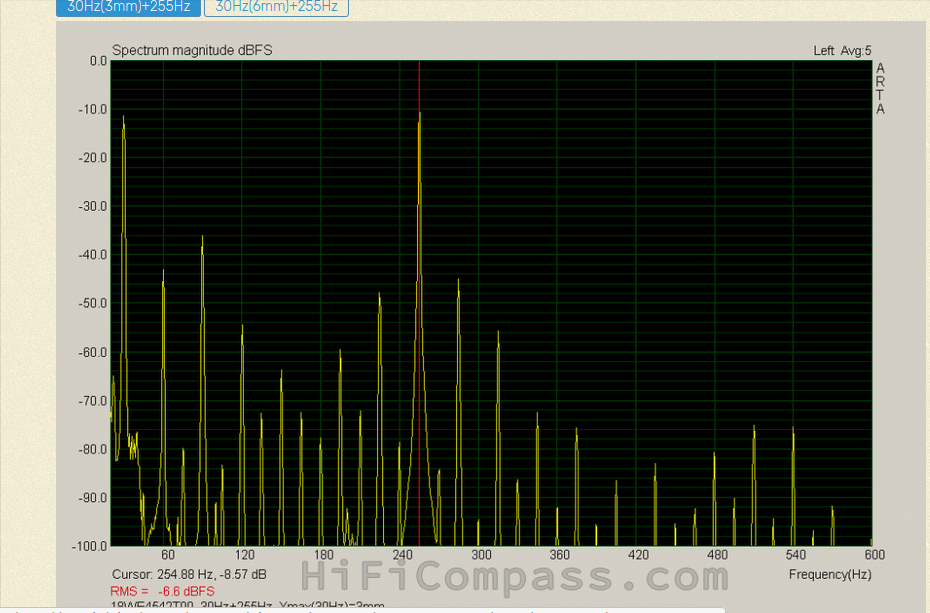930x613 pixels.
Task: Switch to the 30Hz(6mm)+255Hz tab
Action: tap(276, 8)
